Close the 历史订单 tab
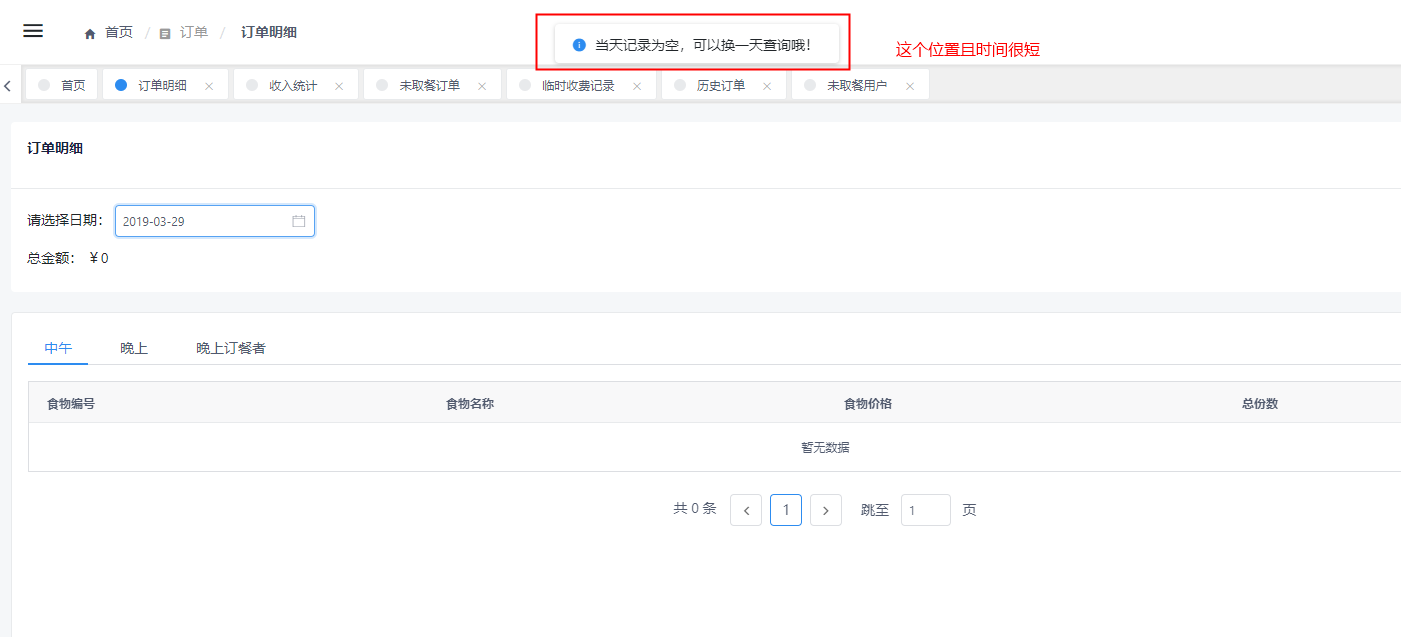 767,84
